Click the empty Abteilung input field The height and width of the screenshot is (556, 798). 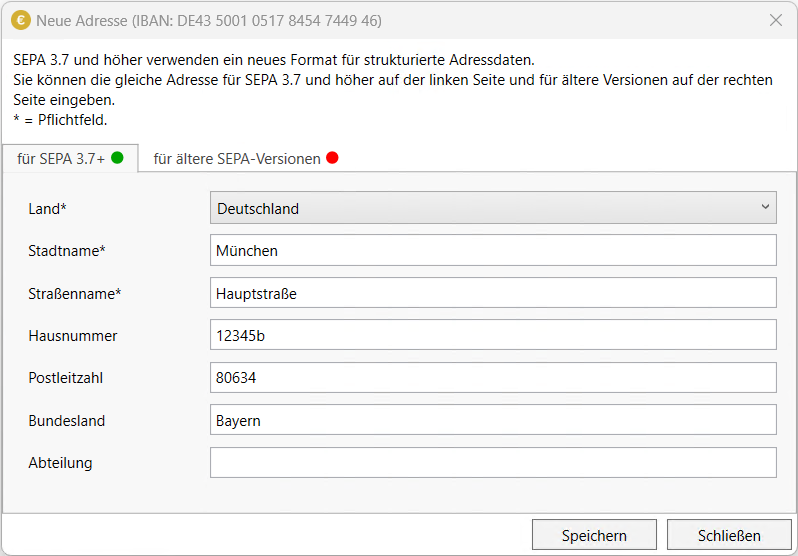(493, 462)
